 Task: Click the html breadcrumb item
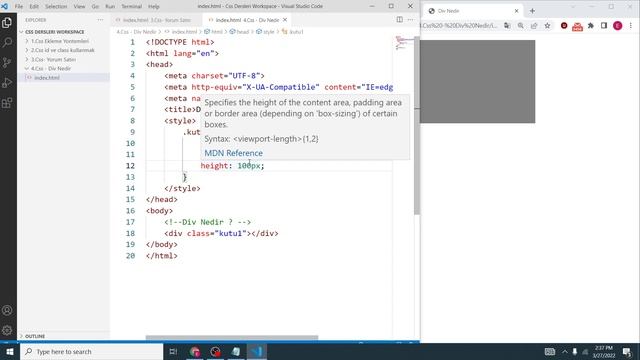coord(216,31)
